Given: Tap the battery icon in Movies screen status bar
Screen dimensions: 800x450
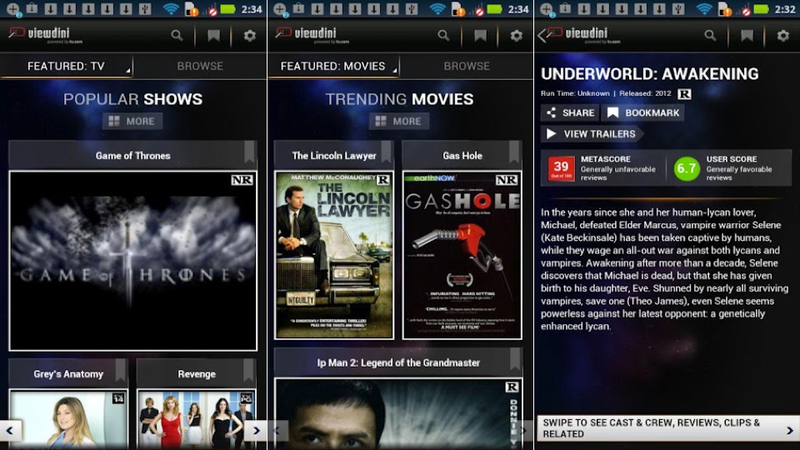Looking at the screenshot, I should 494,9.
